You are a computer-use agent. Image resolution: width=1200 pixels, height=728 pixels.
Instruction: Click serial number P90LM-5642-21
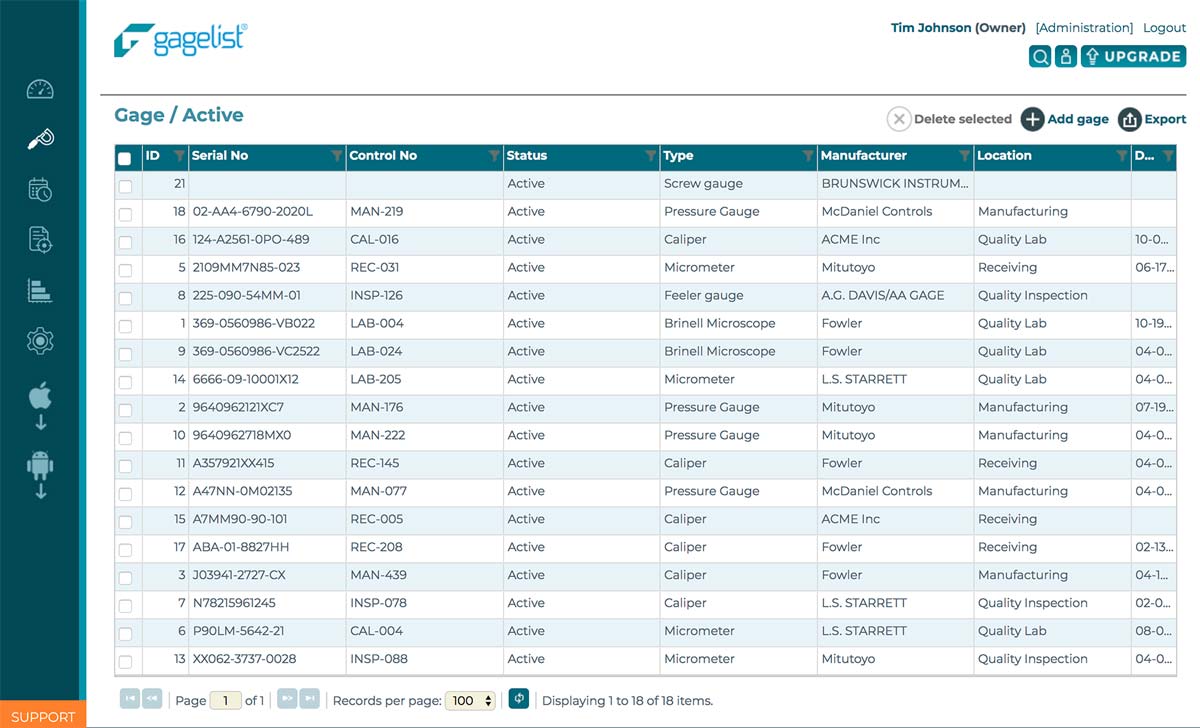239,632
